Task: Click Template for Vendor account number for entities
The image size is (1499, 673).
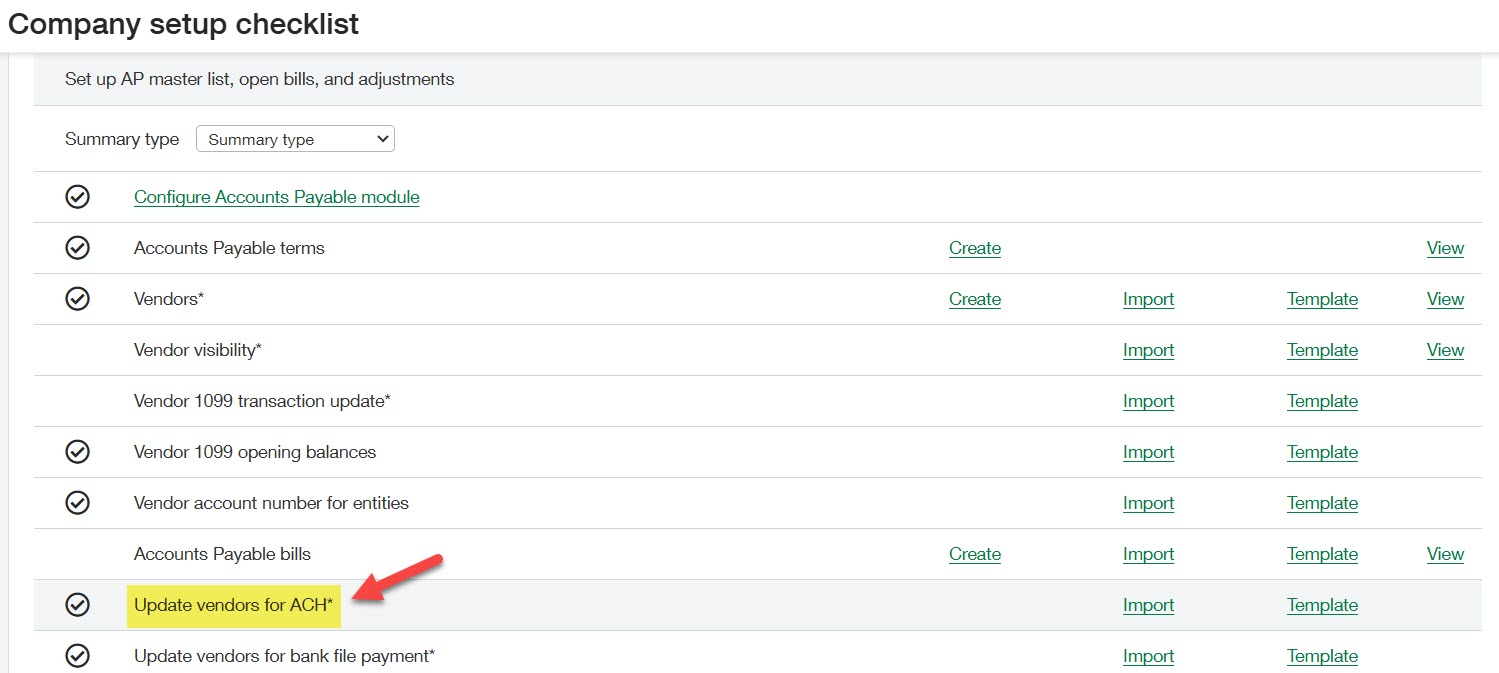Action: (1322, 503)
